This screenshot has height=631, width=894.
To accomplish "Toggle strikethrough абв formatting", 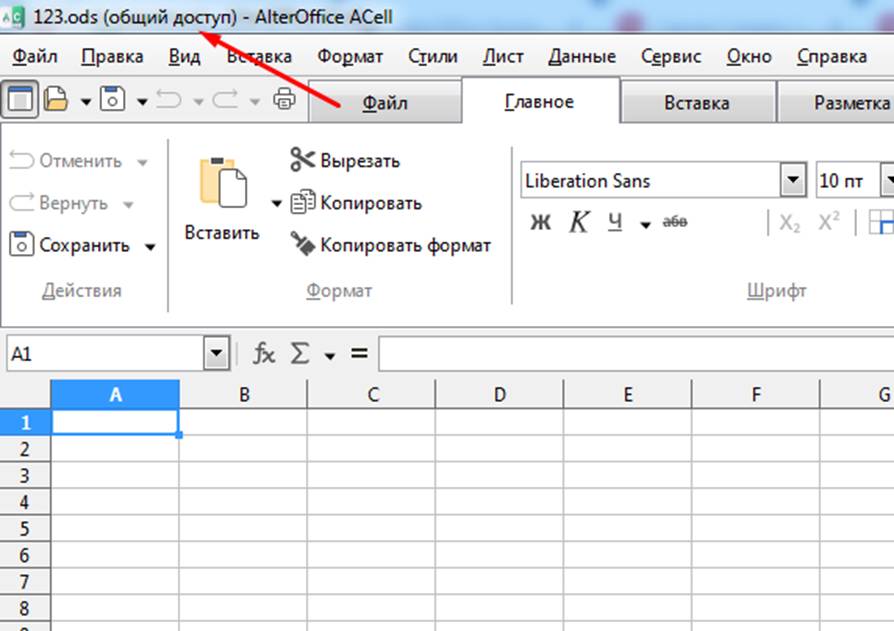I will point(675,221).
